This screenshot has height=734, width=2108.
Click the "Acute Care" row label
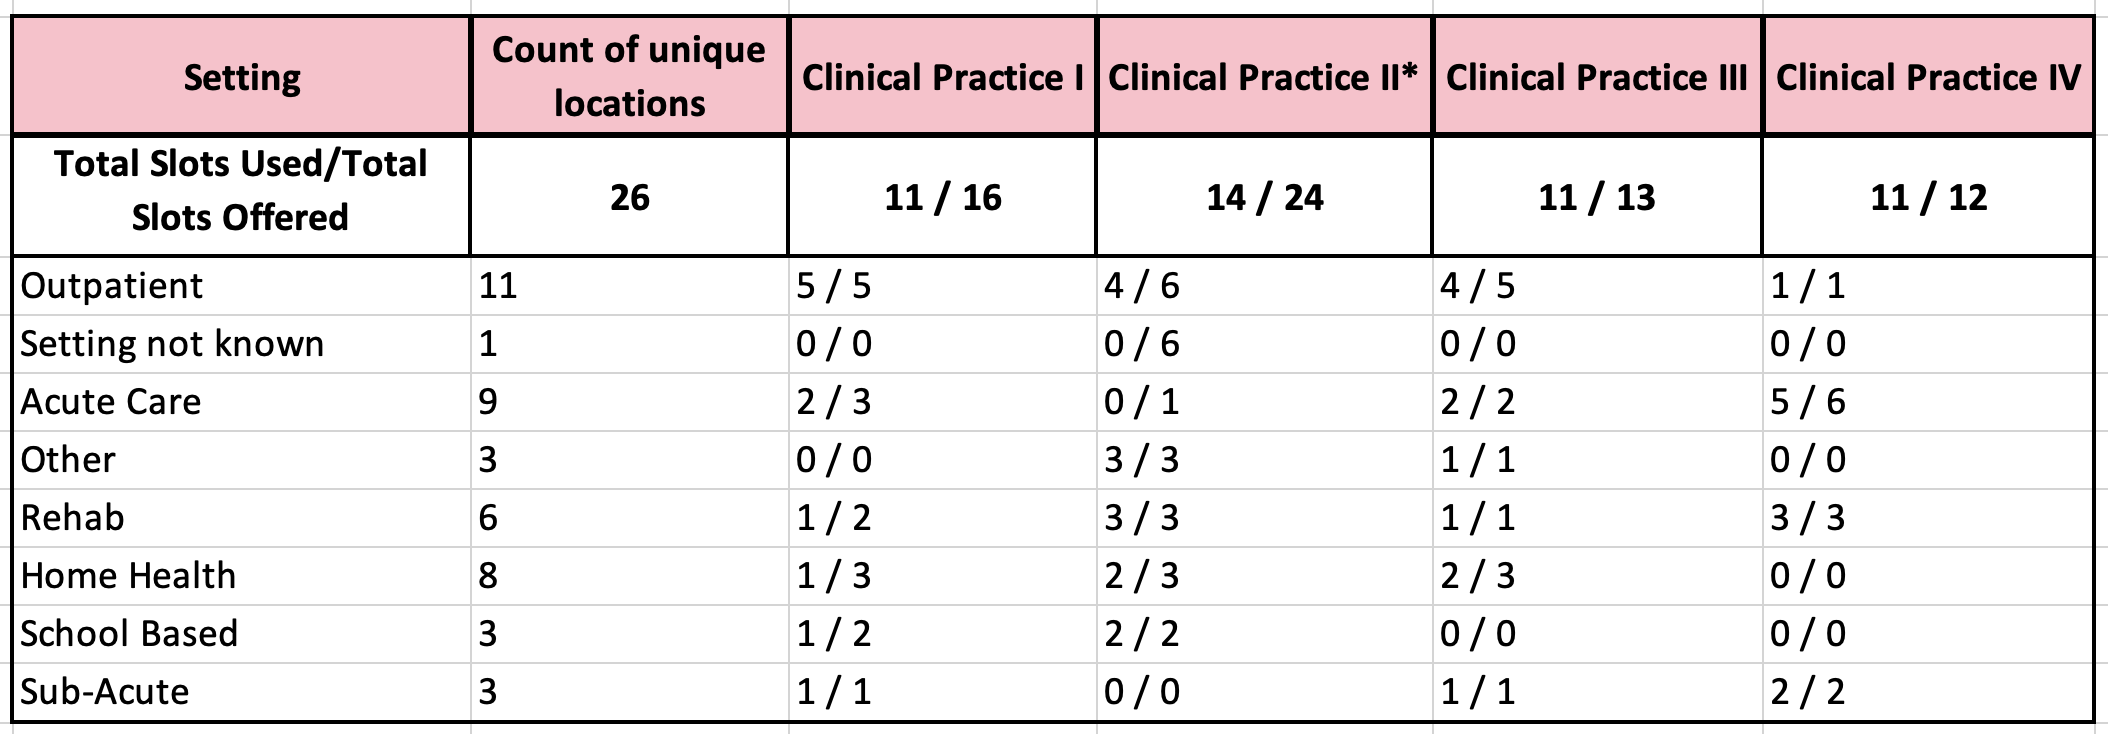pos(111,402)
